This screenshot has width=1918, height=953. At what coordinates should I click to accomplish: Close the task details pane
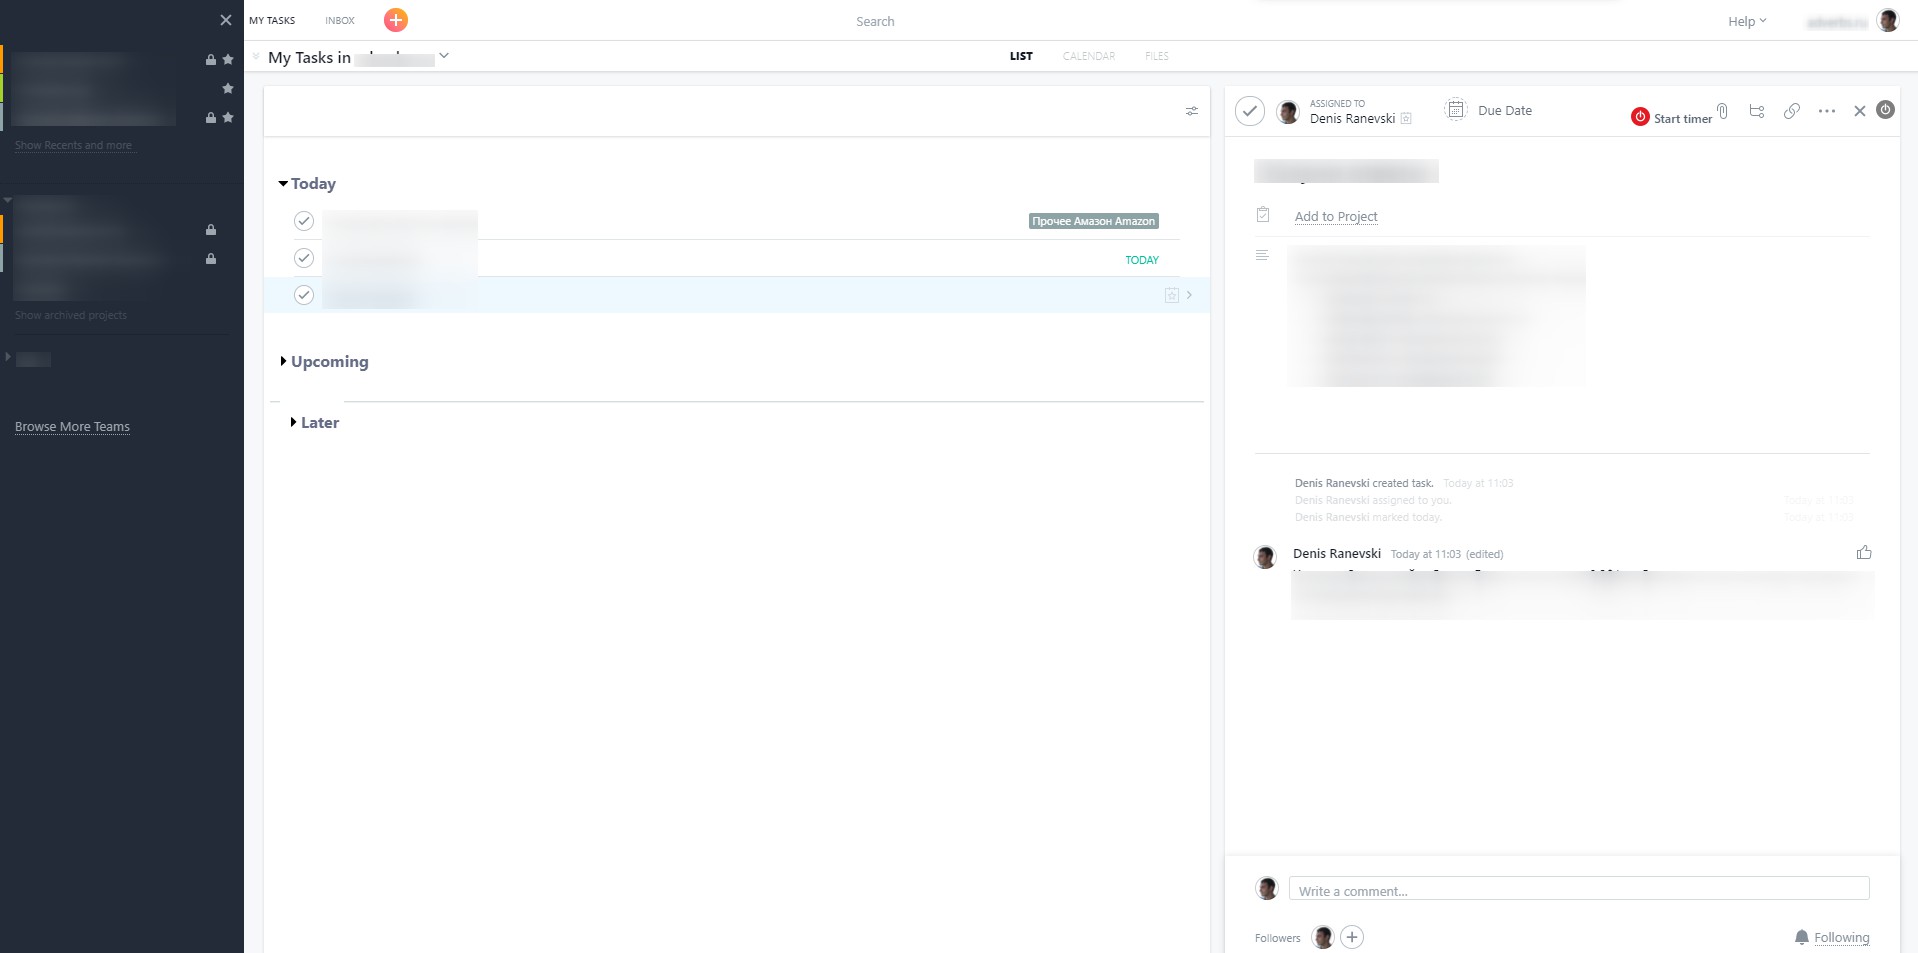click(1860, 111)
